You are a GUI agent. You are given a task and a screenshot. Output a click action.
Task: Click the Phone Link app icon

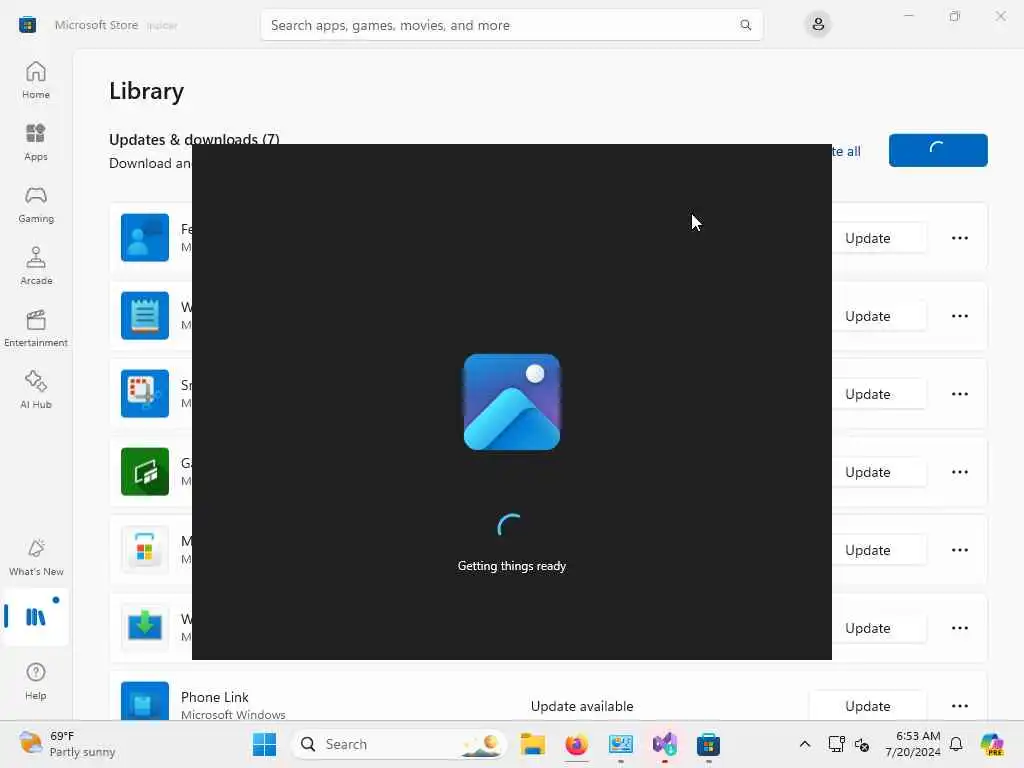coord(145,701)
